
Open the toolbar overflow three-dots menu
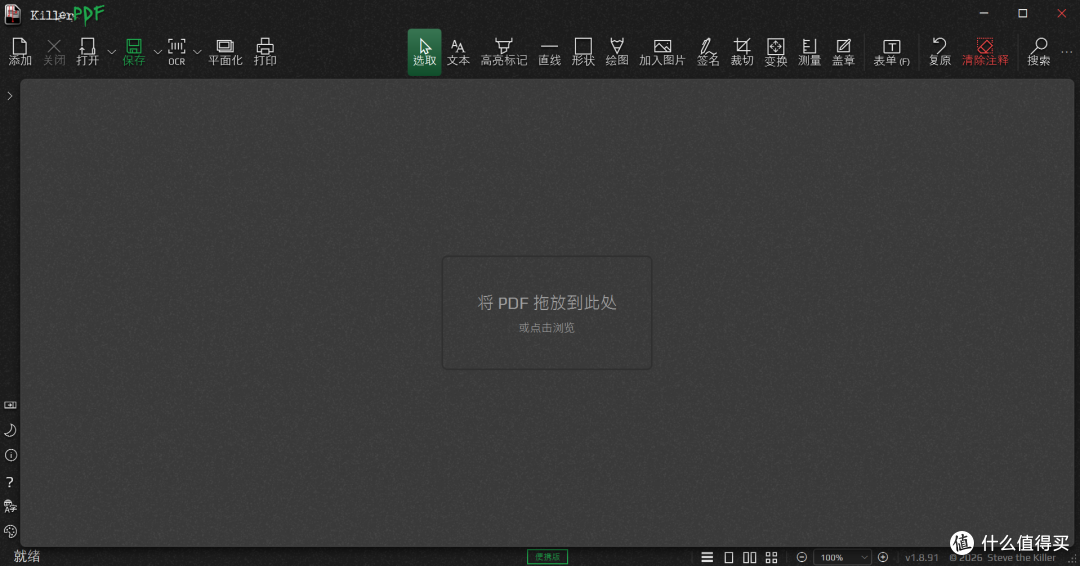point(1066,52)
